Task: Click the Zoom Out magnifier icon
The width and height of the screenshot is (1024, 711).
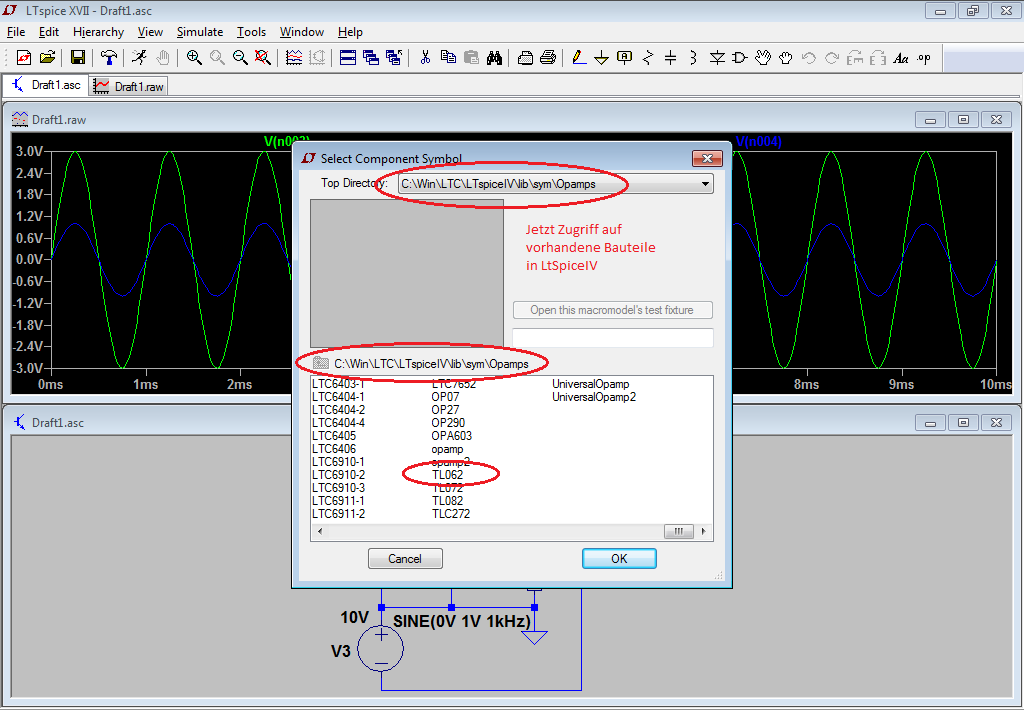Action: (240, 58)
